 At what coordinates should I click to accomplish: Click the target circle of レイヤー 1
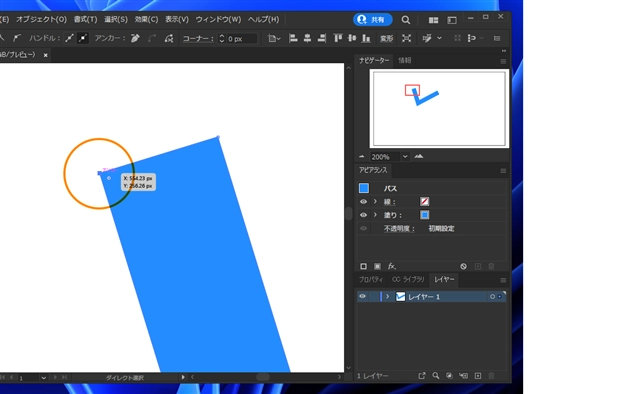(x=492, y=297)
